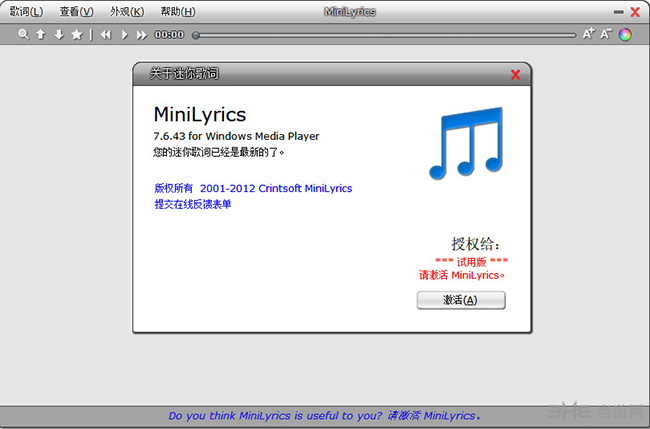The width and height of the screenshot is (650, 429).
Task: Click the 授权给: label
Action: (x=475, y=244)
